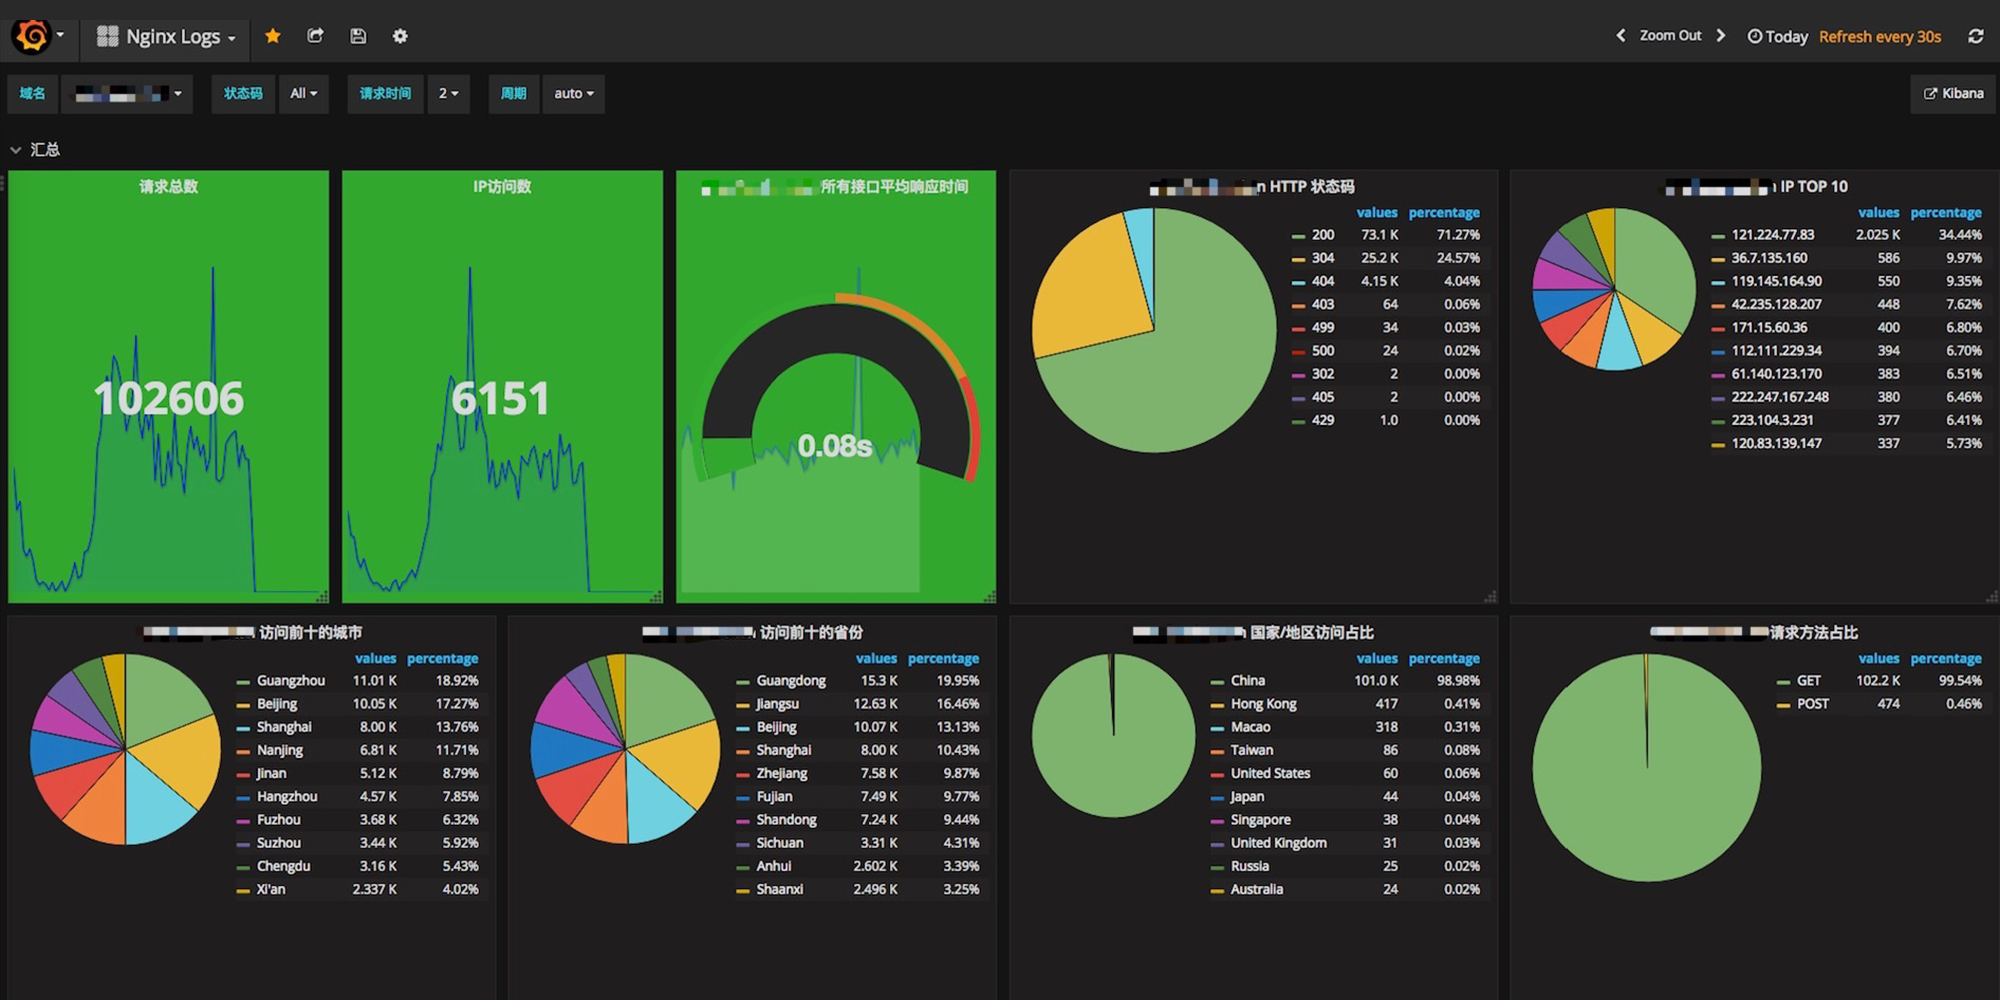Shift time range forward with right arrow
Image resolution: width=2000 pixels, height=1000 pixels.
[x=1721, y=36]
